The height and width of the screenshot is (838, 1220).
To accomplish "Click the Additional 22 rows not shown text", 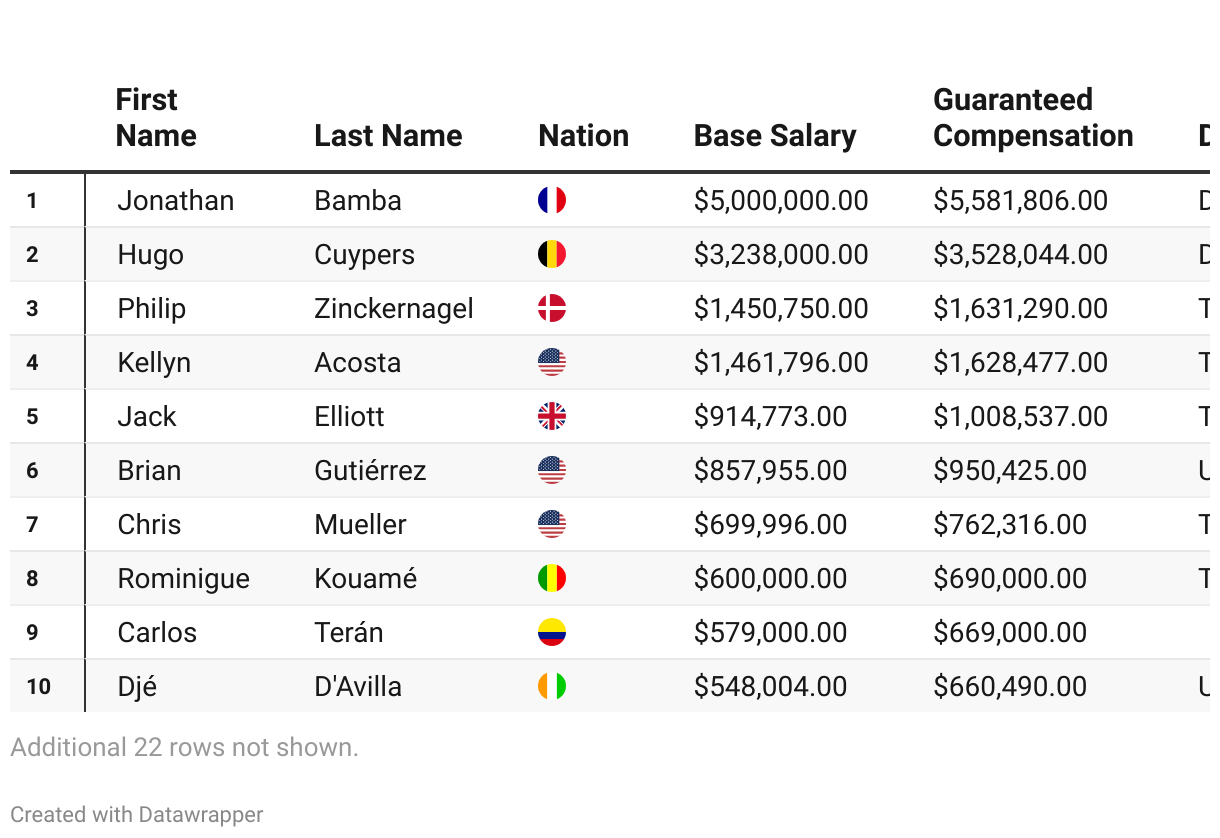I will (x=184, y=747).
